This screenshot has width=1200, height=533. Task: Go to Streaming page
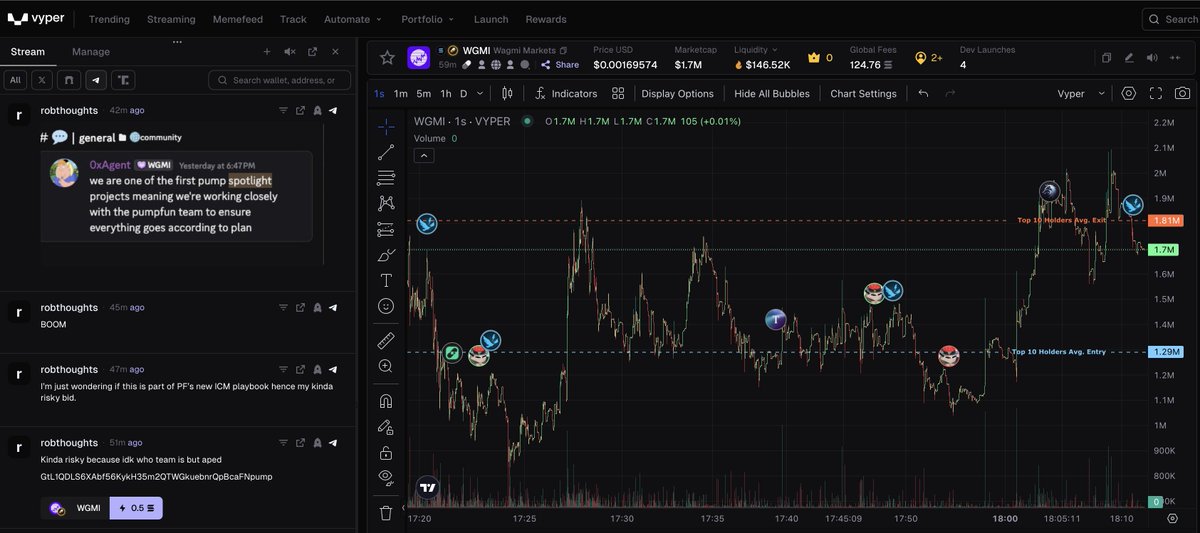click(x=171, y=19)
